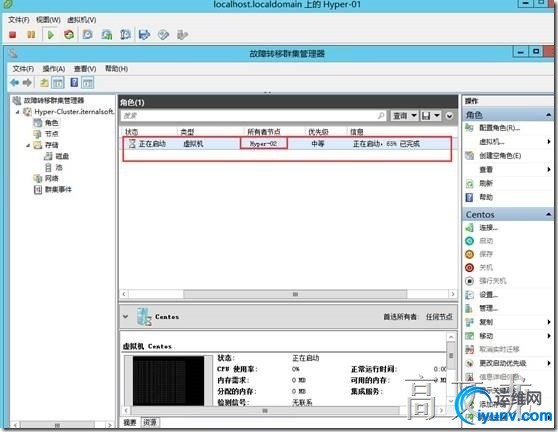Image resolution: width=558 pixels, height=432 pixels.
Task: Switch to the 资源 tab
Action: coord(150,422)
